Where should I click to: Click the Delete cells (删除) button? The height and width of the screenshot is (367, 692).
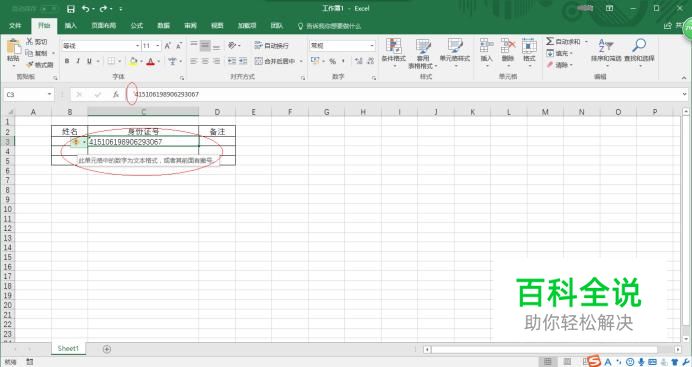508,52
